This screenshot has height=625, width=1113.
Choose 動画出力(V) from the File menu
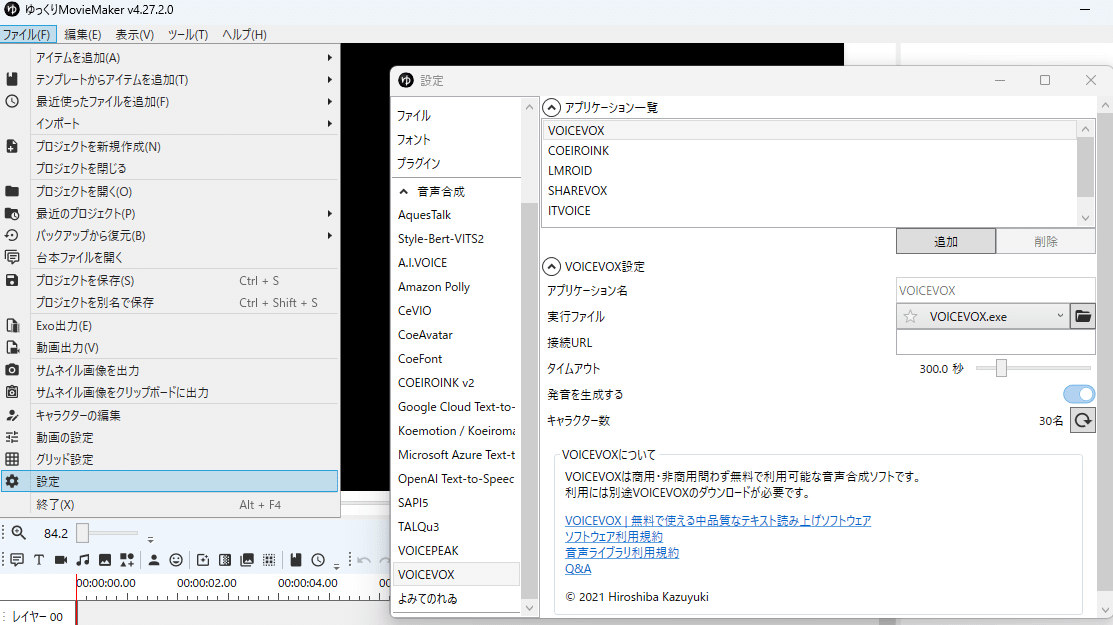pyautogui.click(x=169, y=348)
